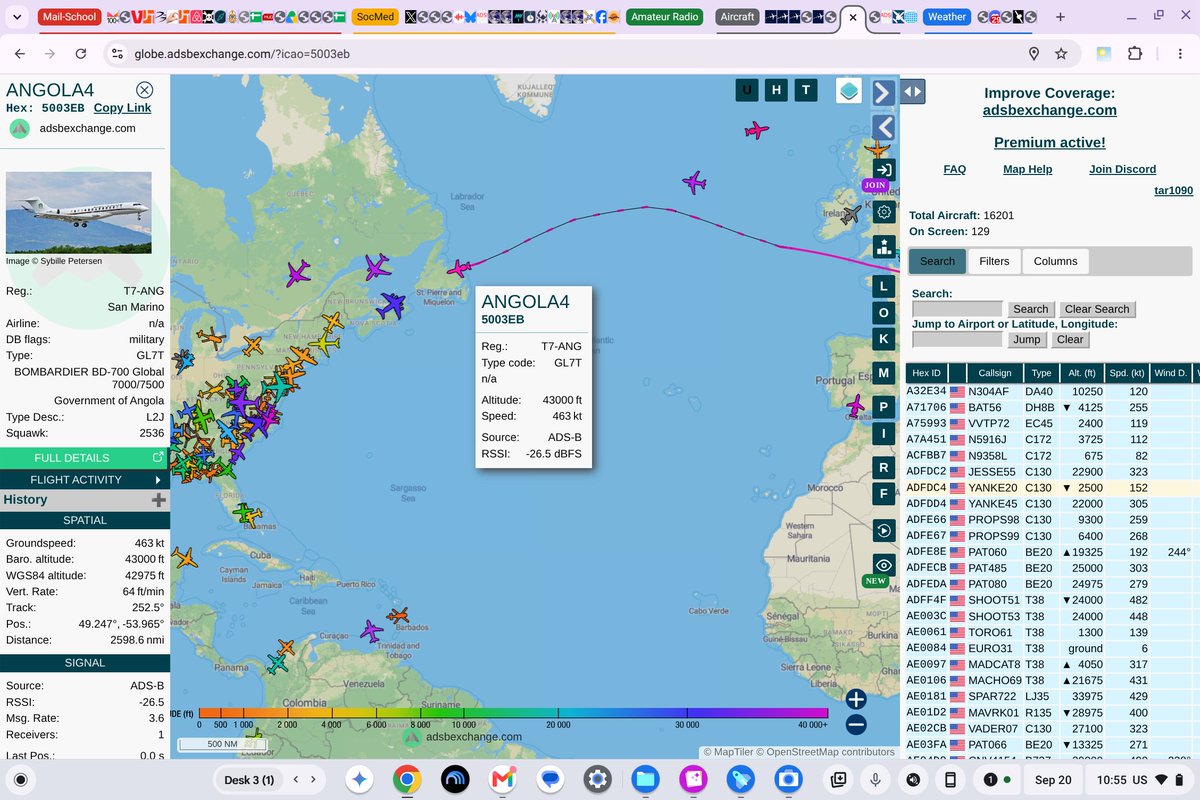Open browser extensions puzzle icon
The image size is (1200, 800).
point(1135,53)
